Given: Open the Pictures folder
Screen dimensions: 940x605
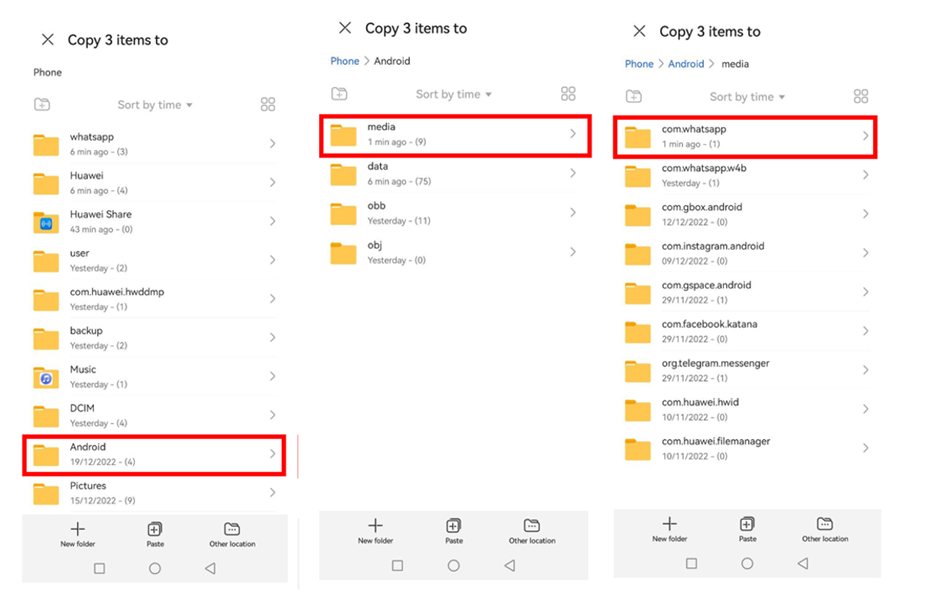Looking at the screenshot, I should [x=155, y=492].
